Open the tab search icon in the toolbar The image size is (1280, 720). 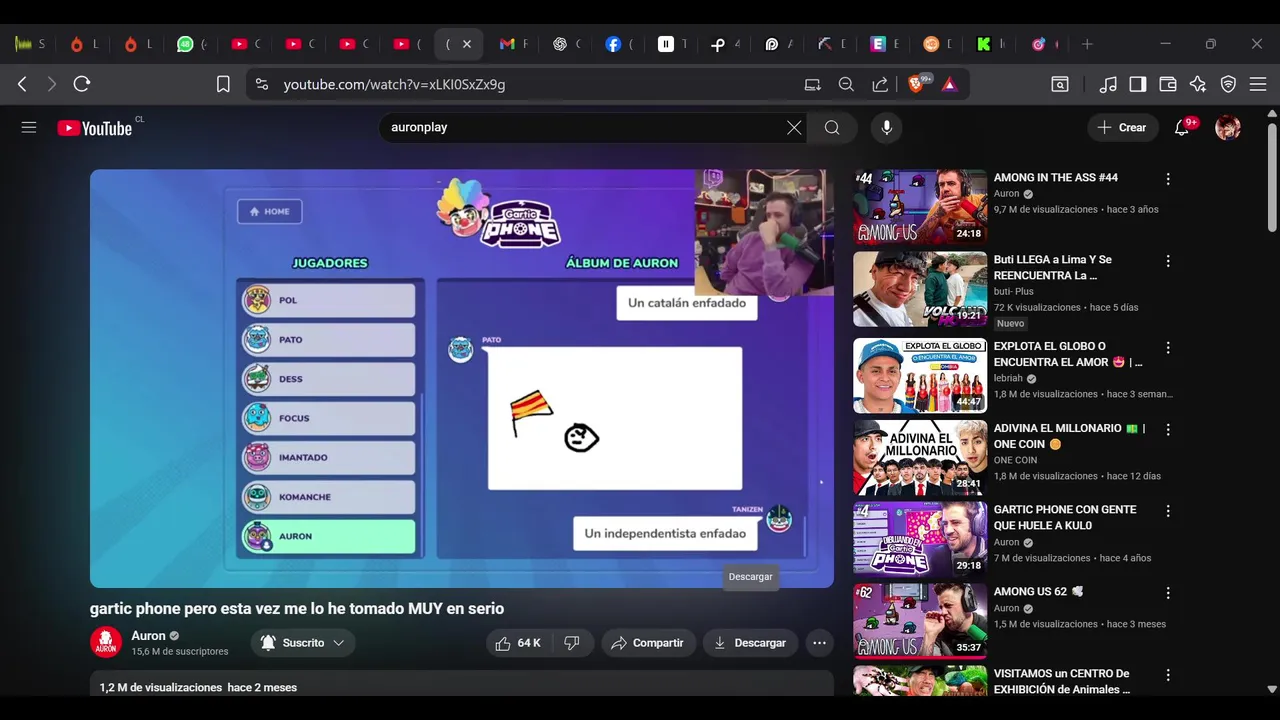pyautogui.click(x=1060, y=84)
